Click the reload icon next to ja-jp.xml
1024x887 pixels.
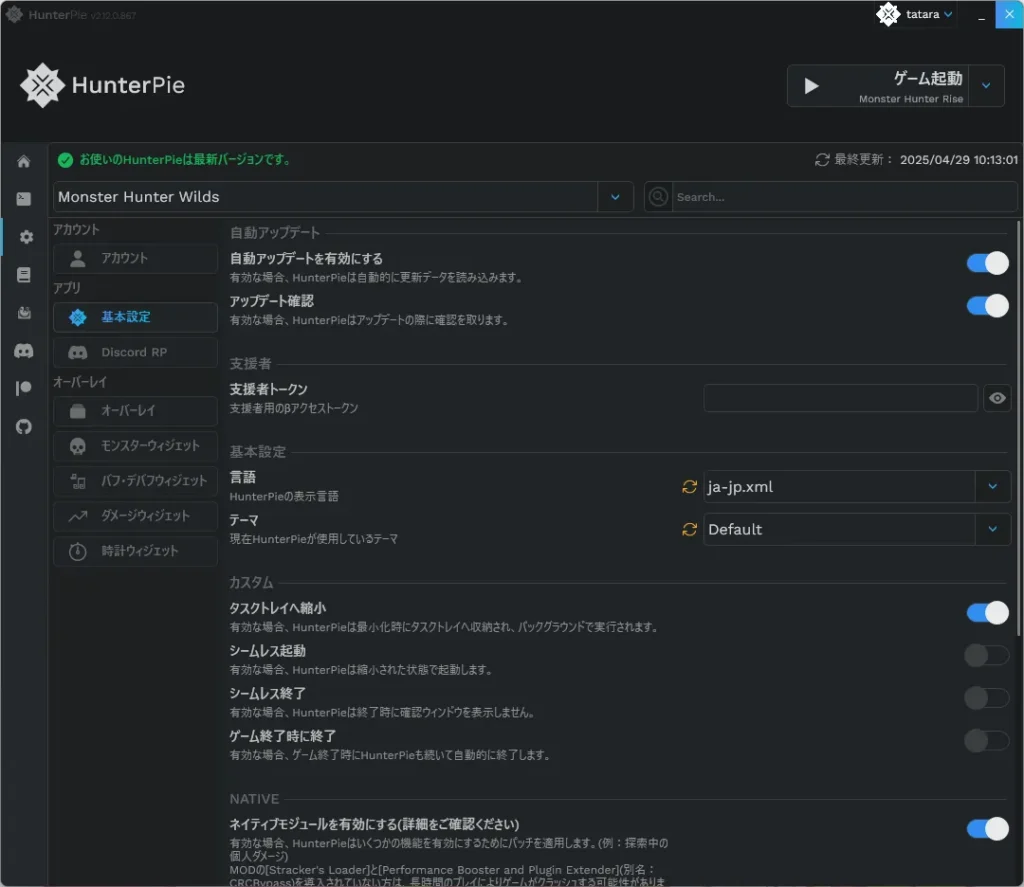689,487
